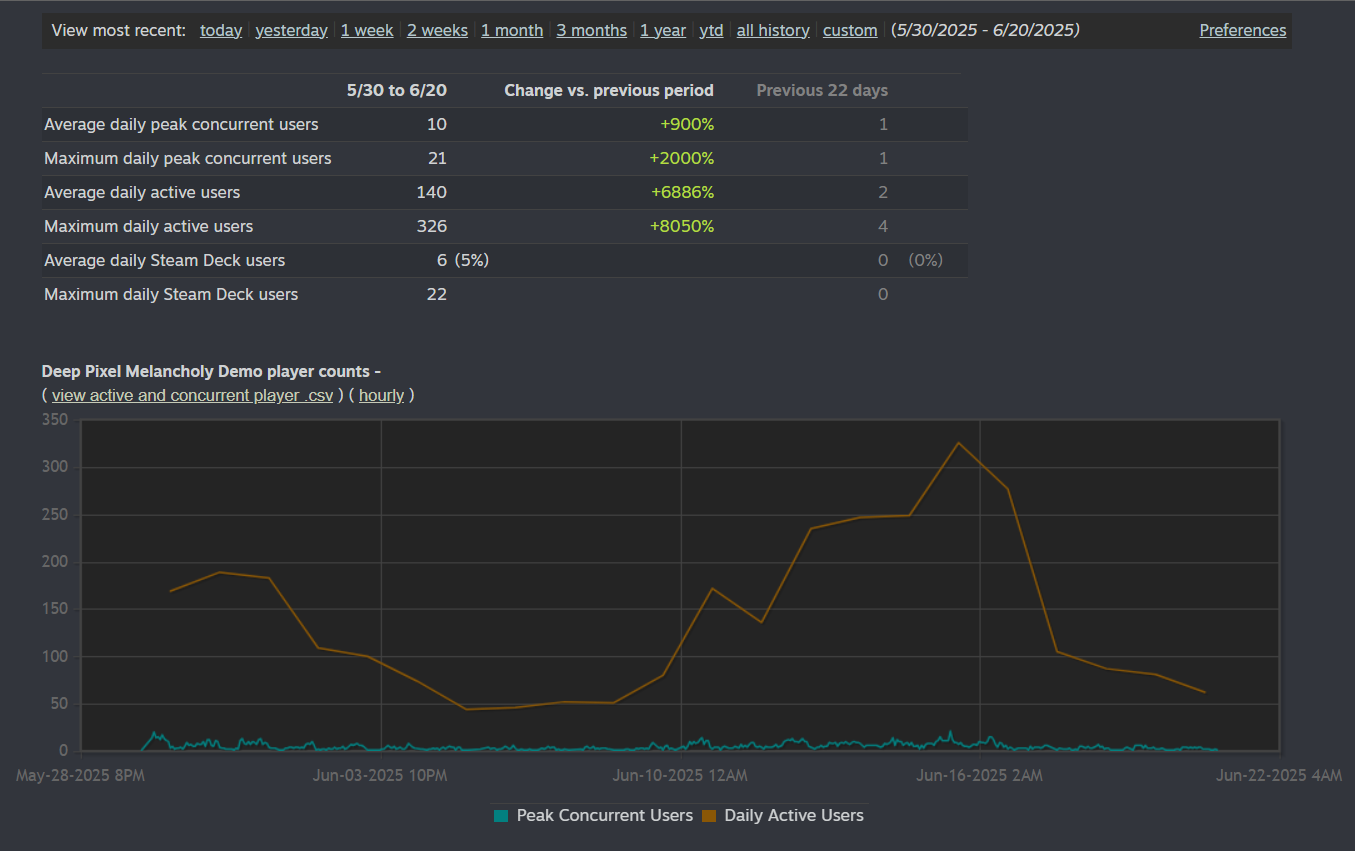Image resolution: width=1355 pixels, height=851 pixels.
Task: Toggle Peak Concurrent Users teal legend swatch
Action: pyautogui.click(x=501, y=816)
